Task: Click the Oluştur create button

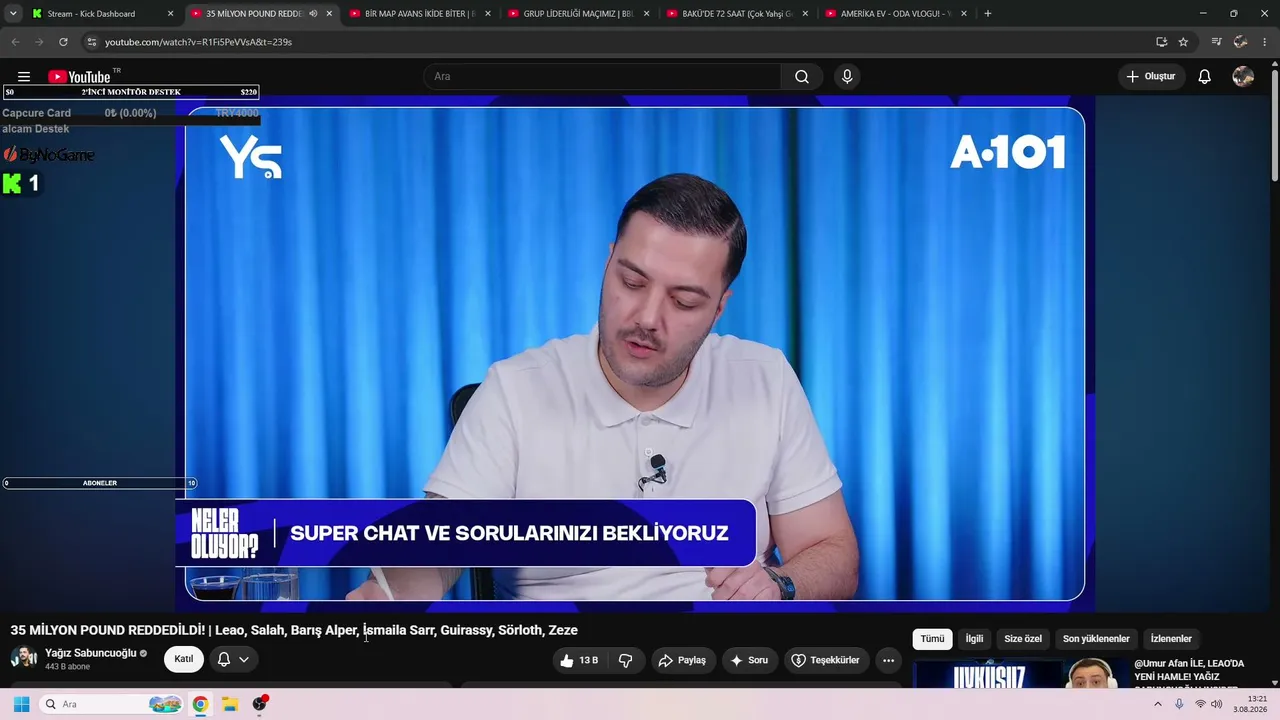Action: click(x=1151, y=77)
